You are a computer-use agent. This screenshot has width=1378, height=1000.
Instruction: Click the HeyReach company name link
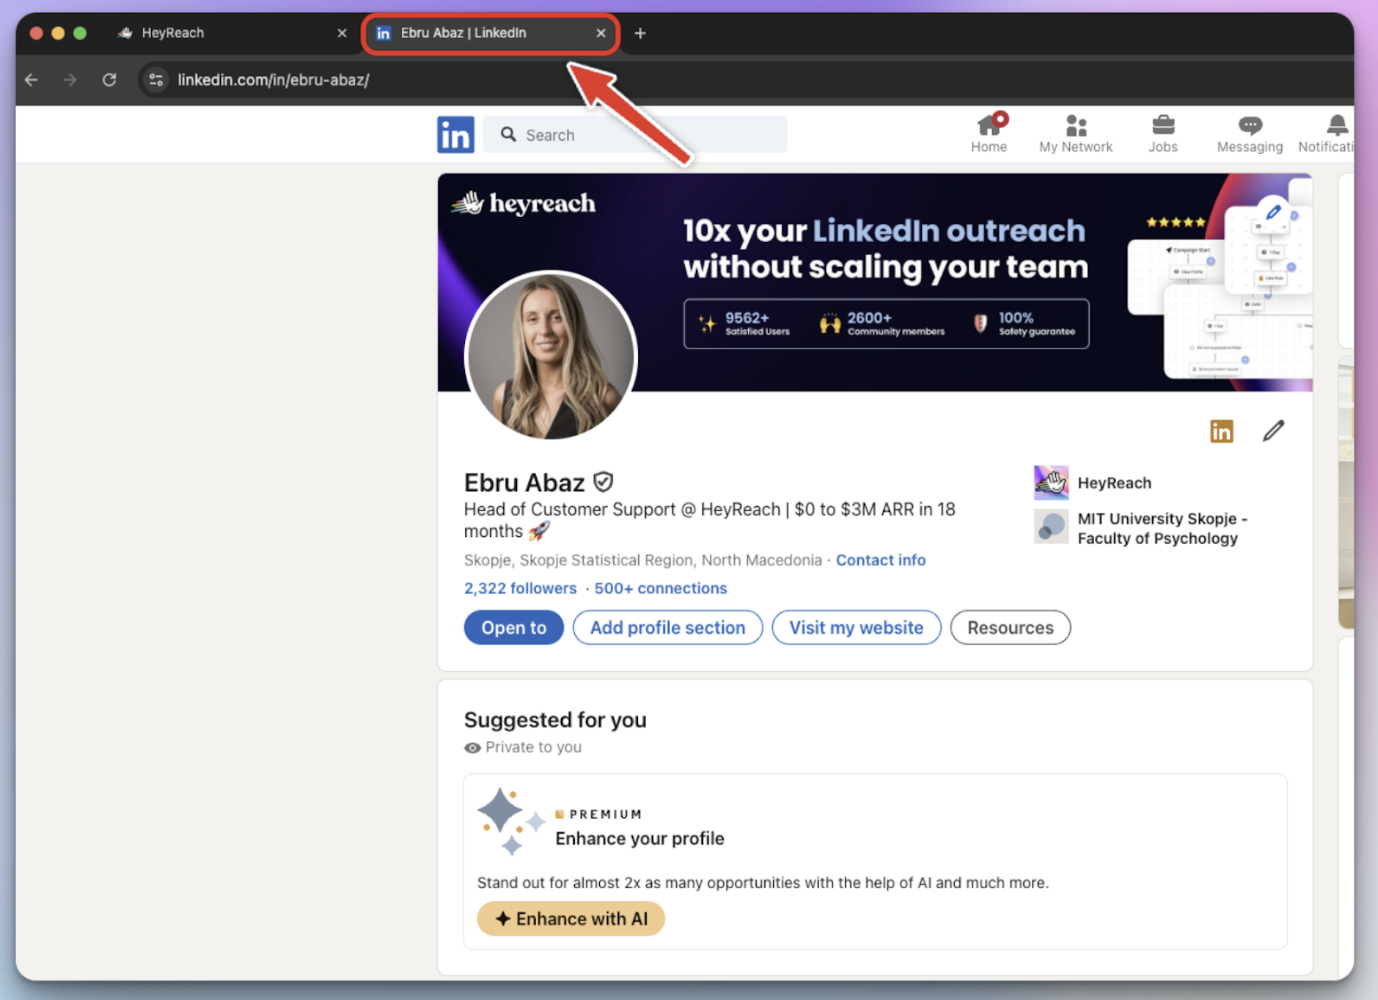1114,483
